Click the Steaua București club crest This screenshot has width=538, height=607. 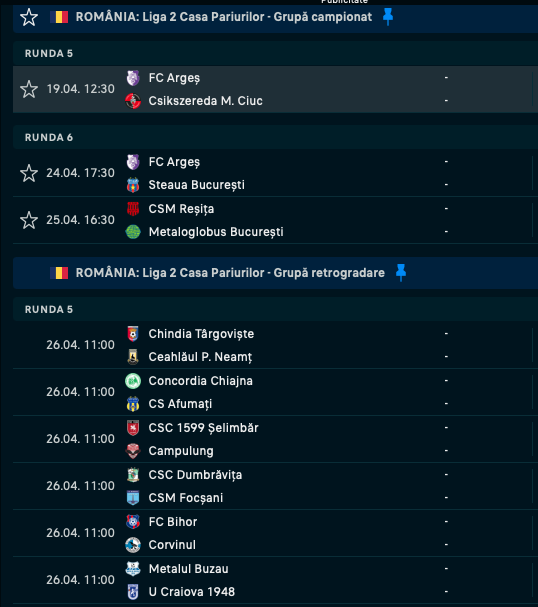pyautogui.click(x=133, y=185)
